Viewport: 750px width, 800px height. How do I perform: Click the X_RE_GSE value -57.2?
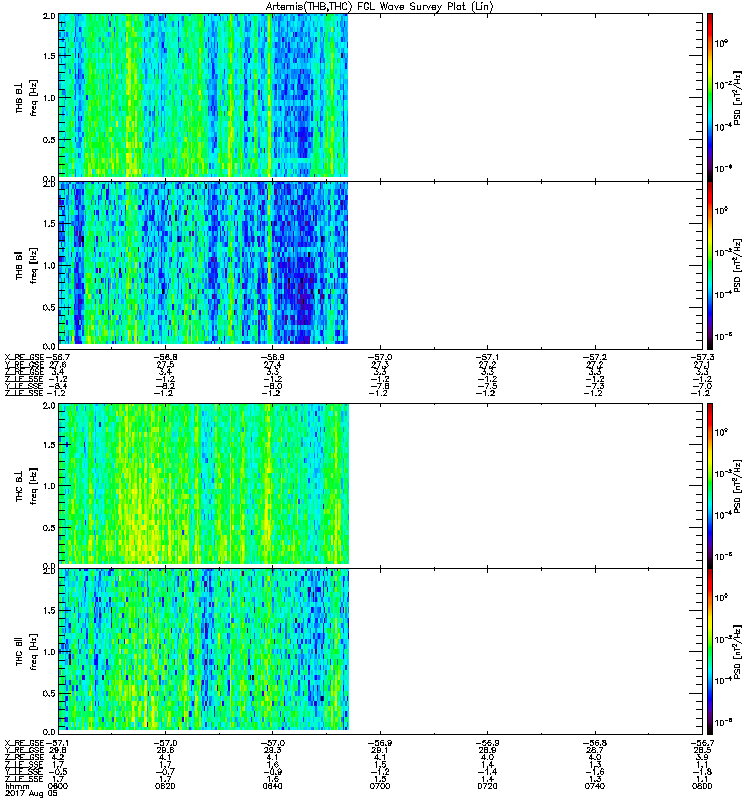pyautogui.click(x=595, y=357)
